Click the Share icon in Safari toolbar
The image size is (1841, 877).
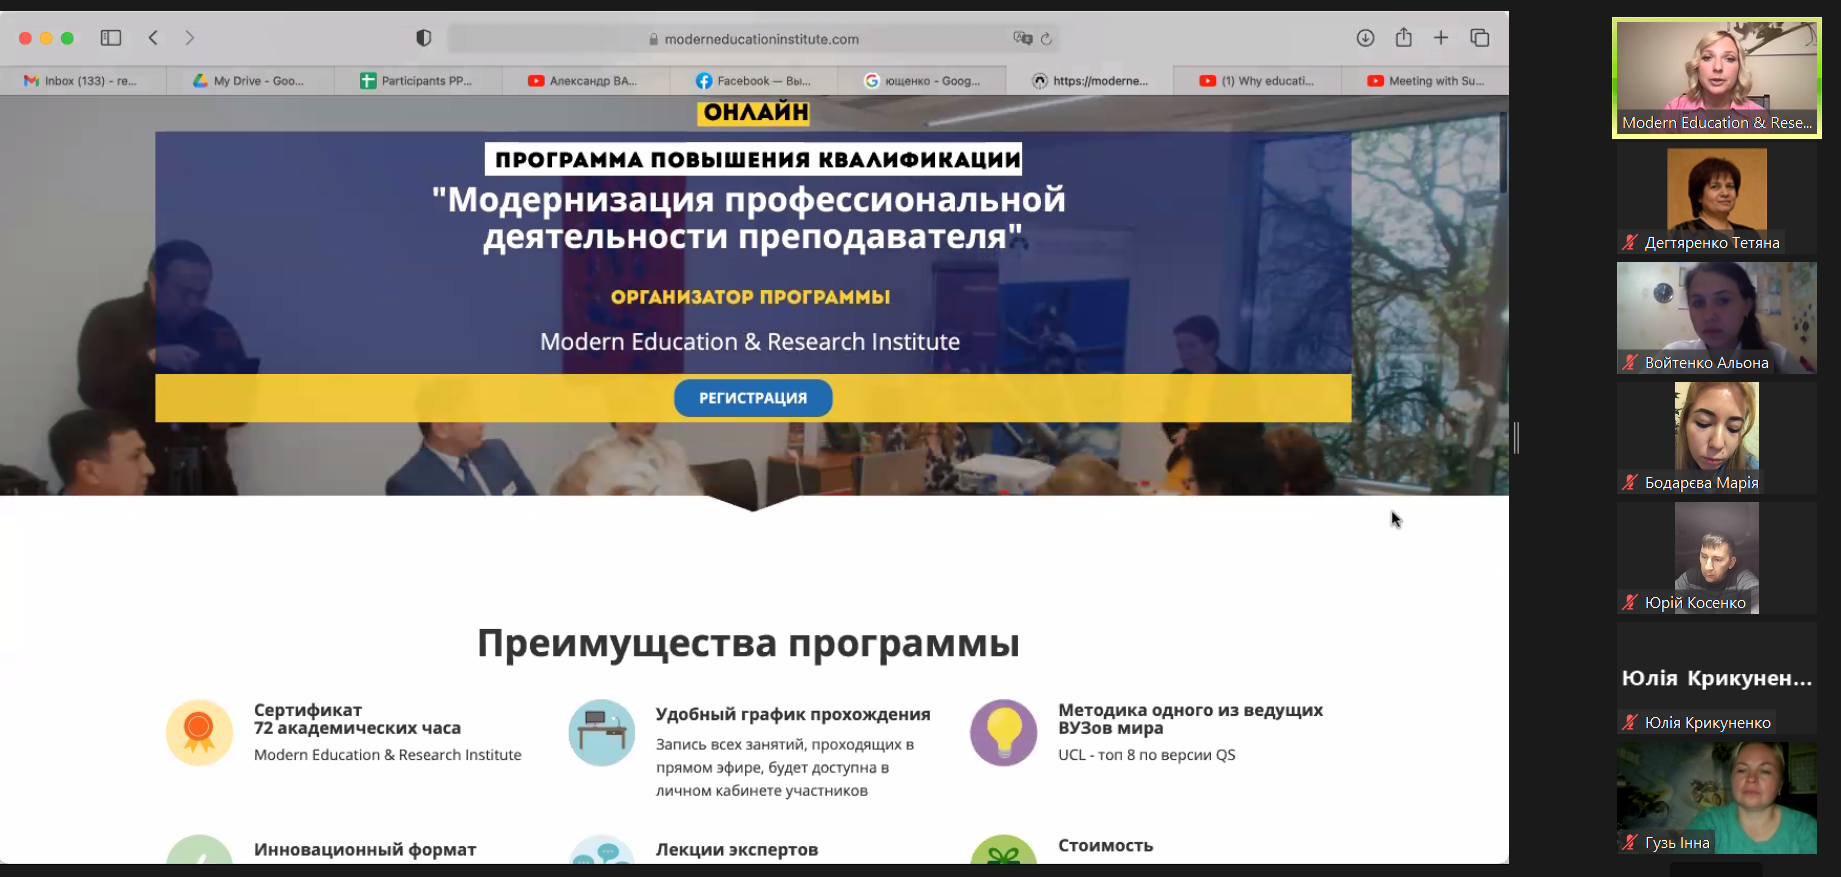click(1404, 38)
